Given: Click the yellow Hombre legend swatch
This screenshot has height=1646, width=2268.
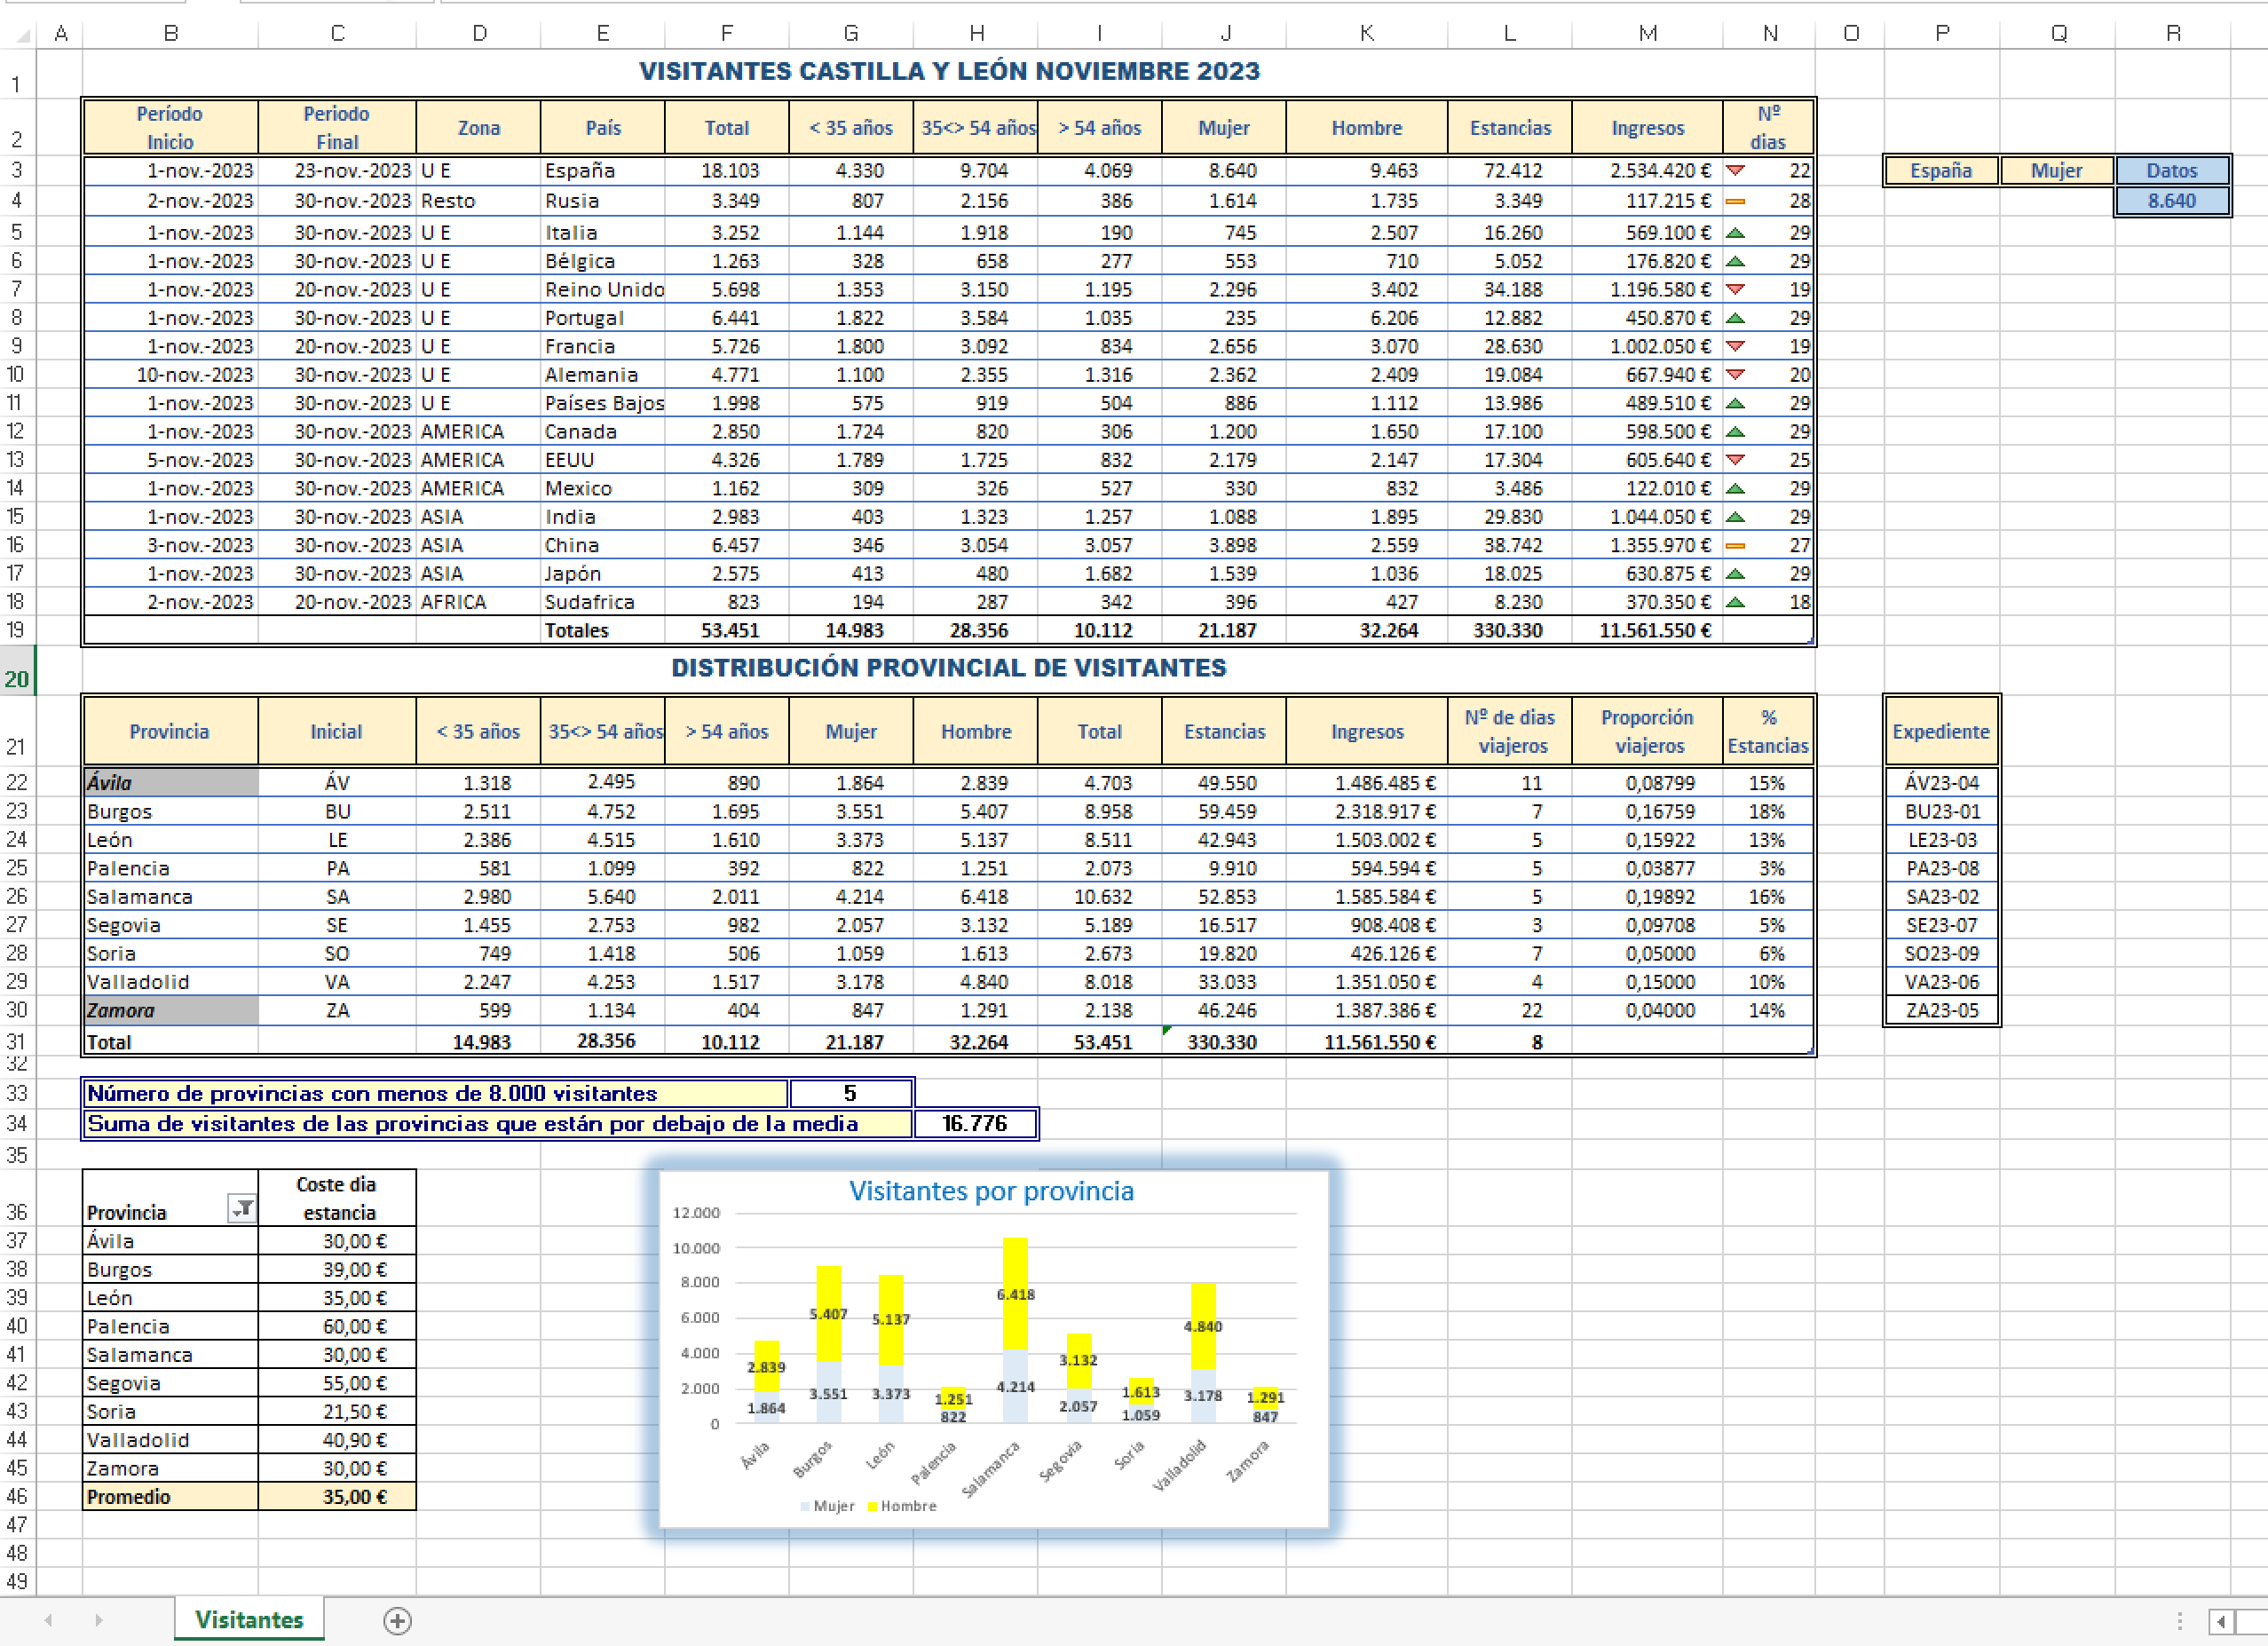Looking at the screenshot, I should point(872,1506).
